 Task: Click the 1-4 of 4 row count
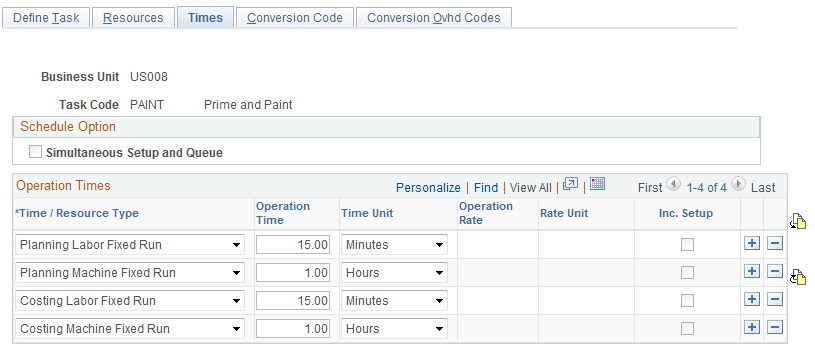(x=706, y=188)
